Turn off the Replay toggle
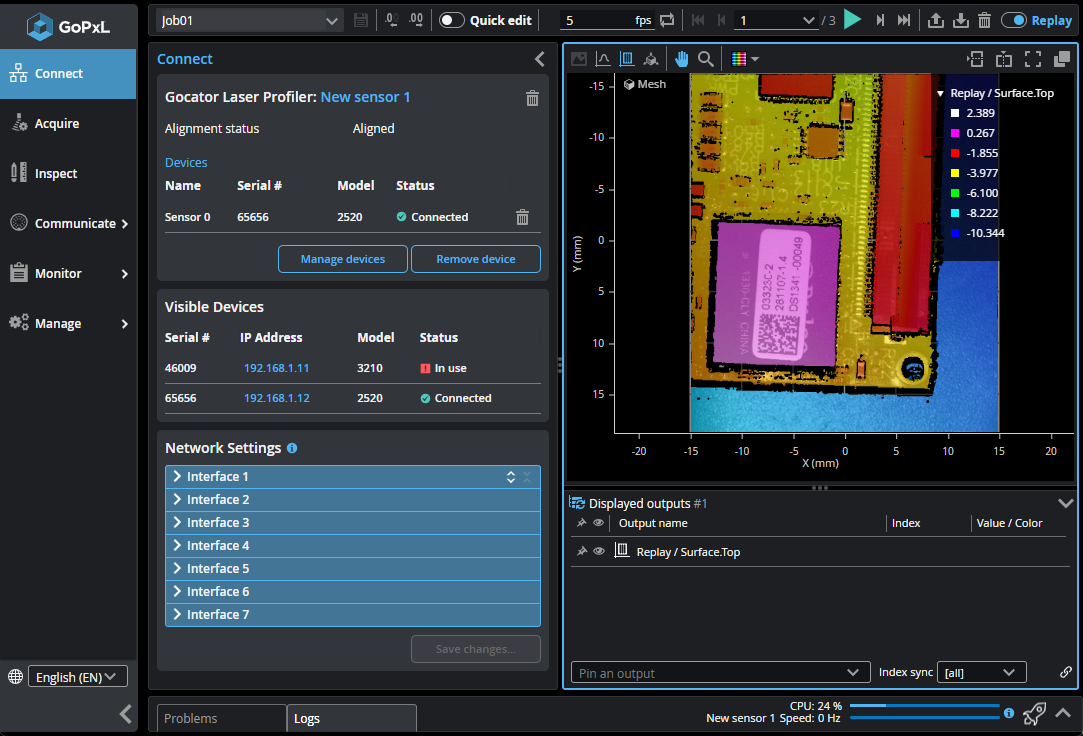The image size is (1083, 736). click(x=1013, y=20)
